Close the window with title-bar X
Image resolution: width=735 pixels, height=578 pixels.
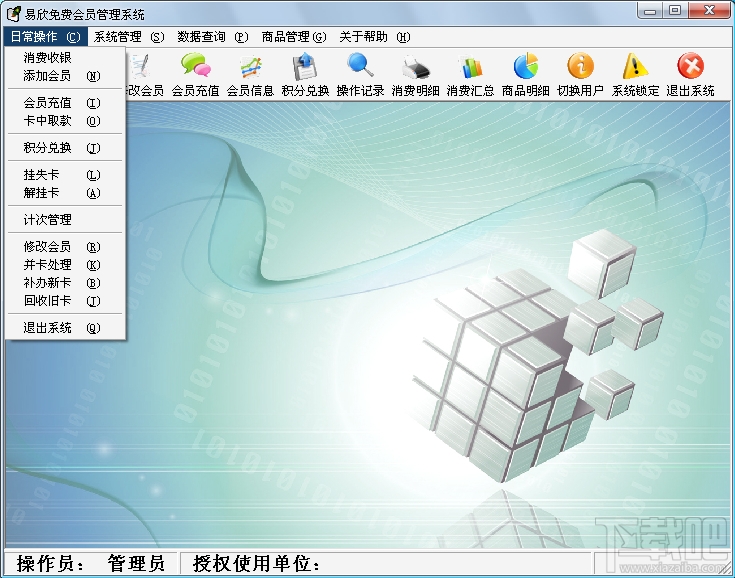(709, 11)
